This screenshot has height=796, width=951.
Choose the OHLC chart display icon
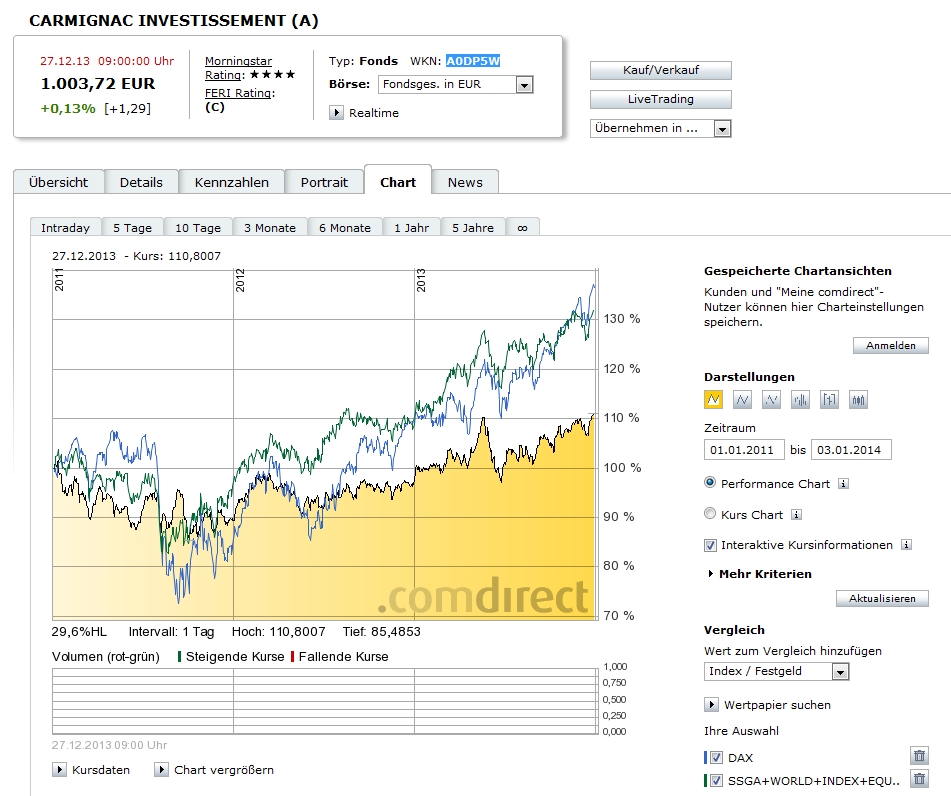[x=829, y=400]
